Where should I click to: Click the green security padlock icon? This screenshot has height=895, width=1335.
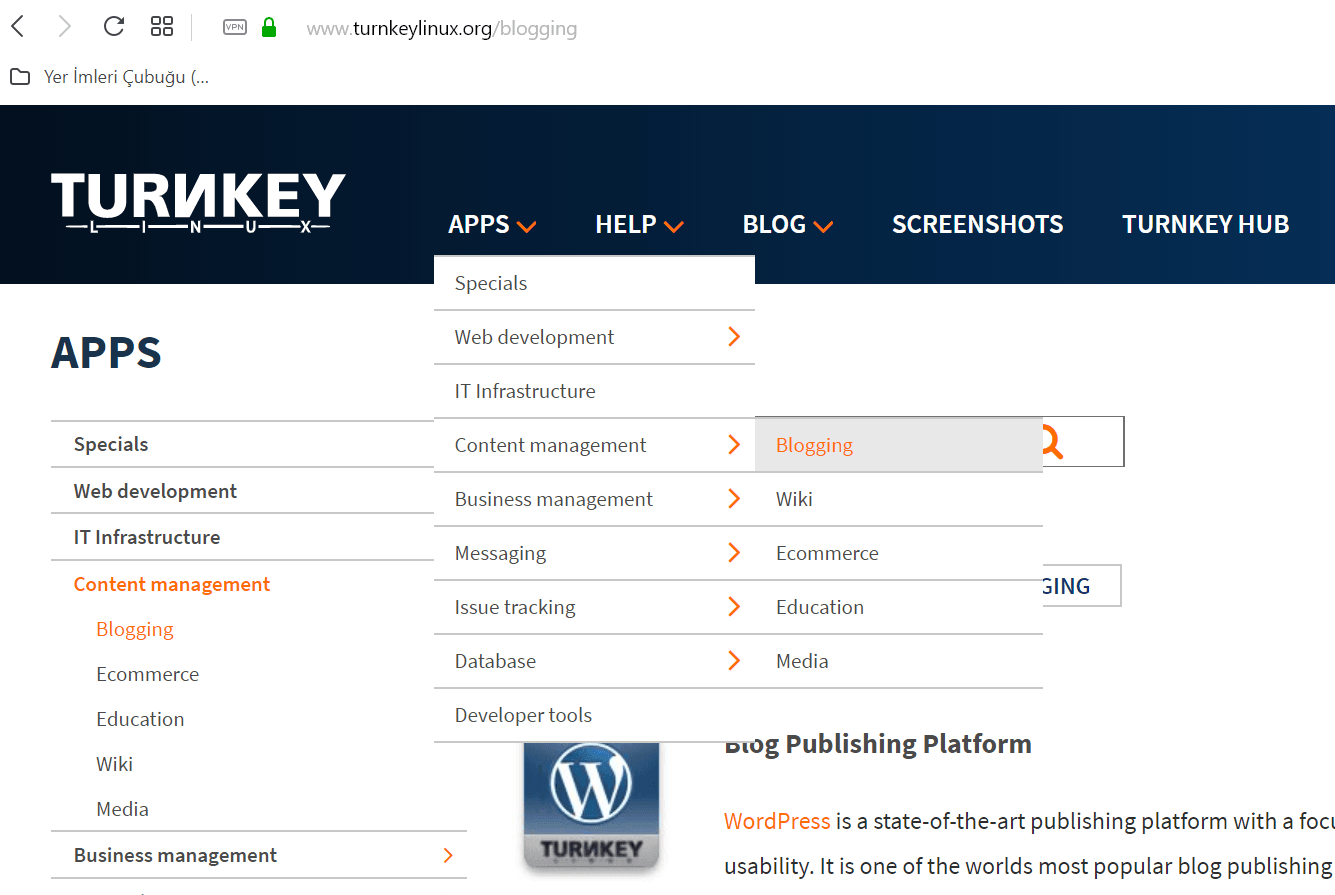pyautogui.click(x=268, y=28)
